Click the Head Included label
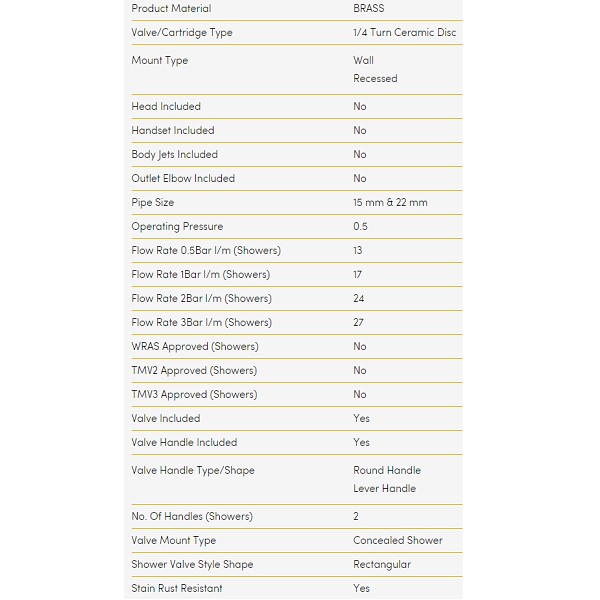This screenshot has width=600, height=600. 166,106
